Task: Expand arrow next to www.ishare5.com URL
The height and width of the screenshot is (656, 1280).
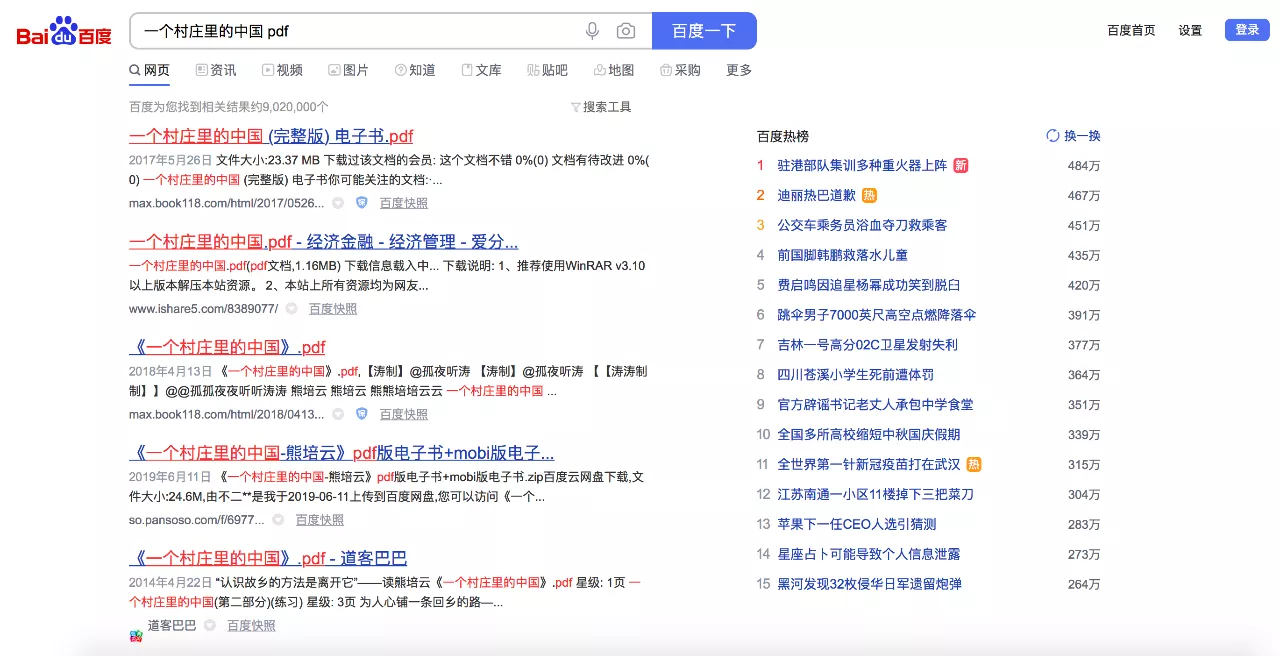Action: [x=292, y=309]
